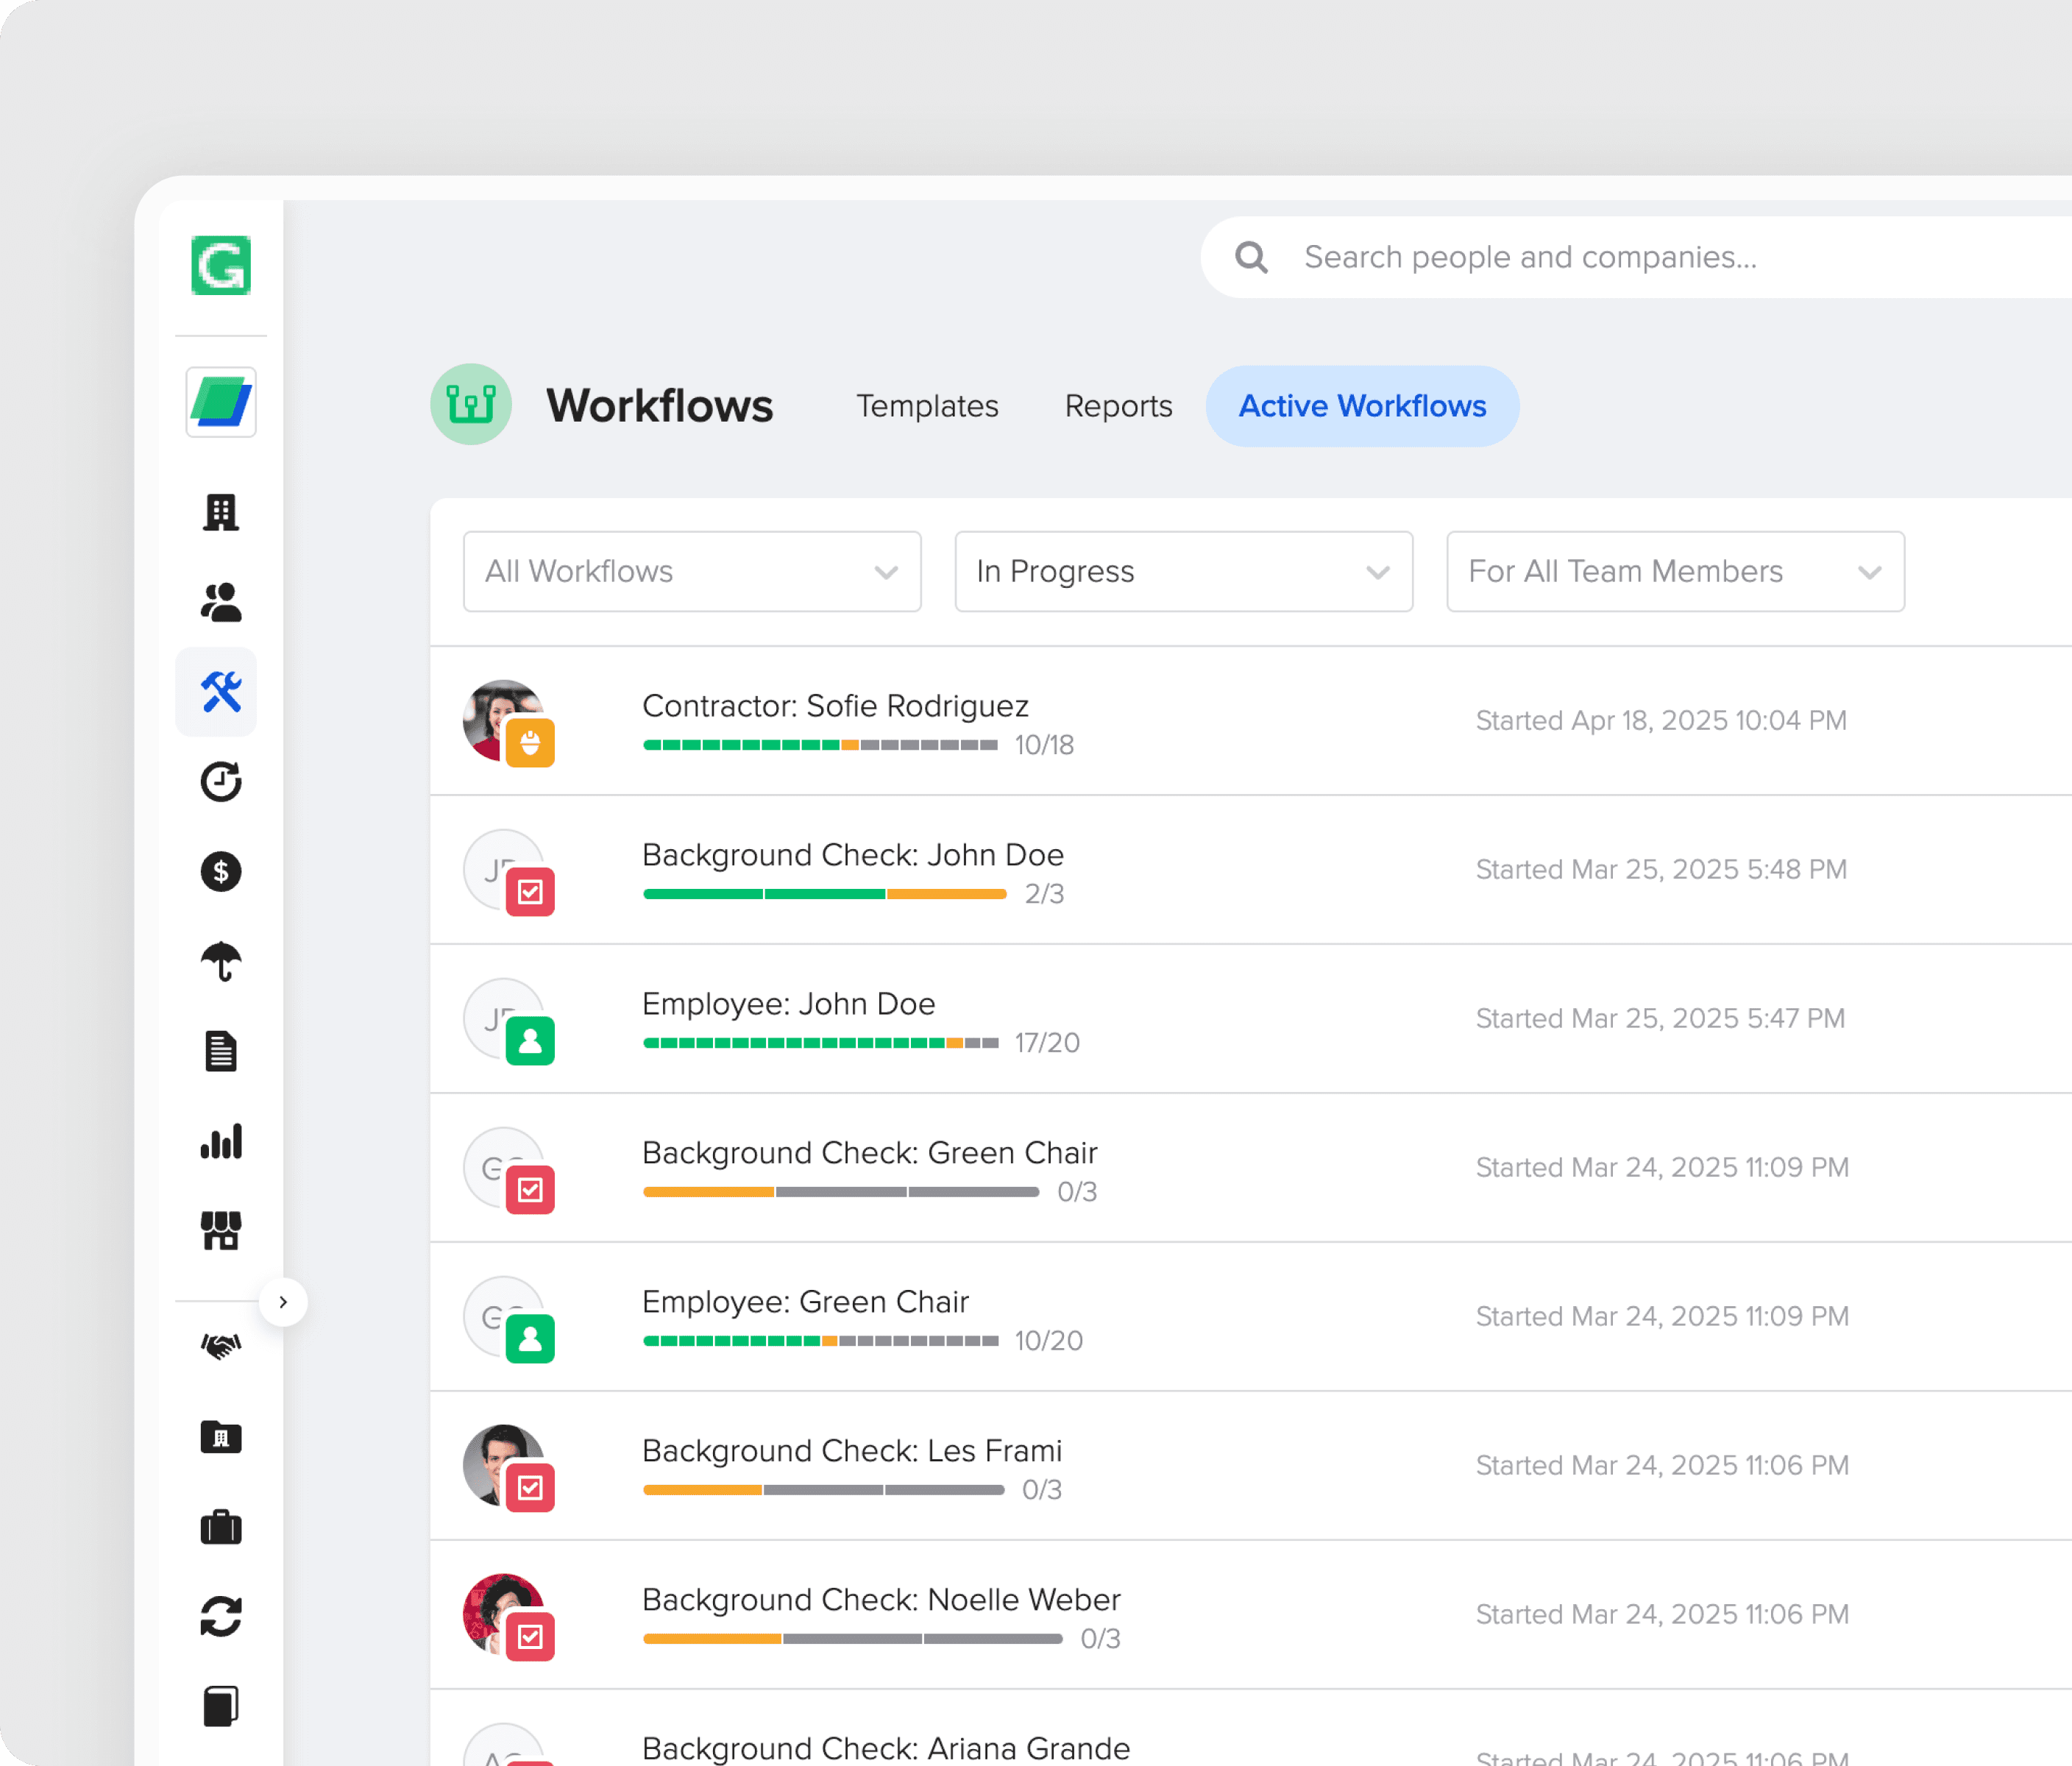Click the building company icon in sidebar
The width and height of the screenshot is (2072, 1766).
click(x=220, y=513)
